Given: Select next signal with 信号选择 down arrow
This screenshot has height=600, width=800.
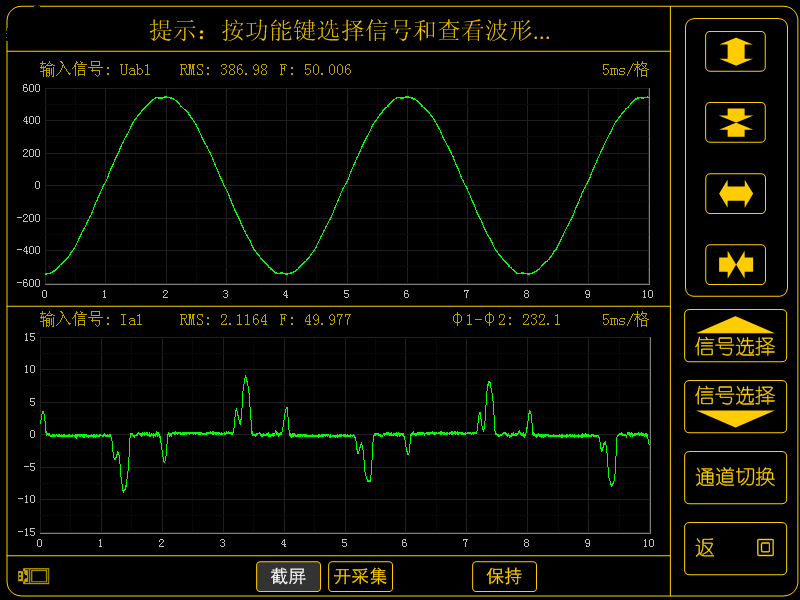Looking at the screenshot, I should [735, 406].
